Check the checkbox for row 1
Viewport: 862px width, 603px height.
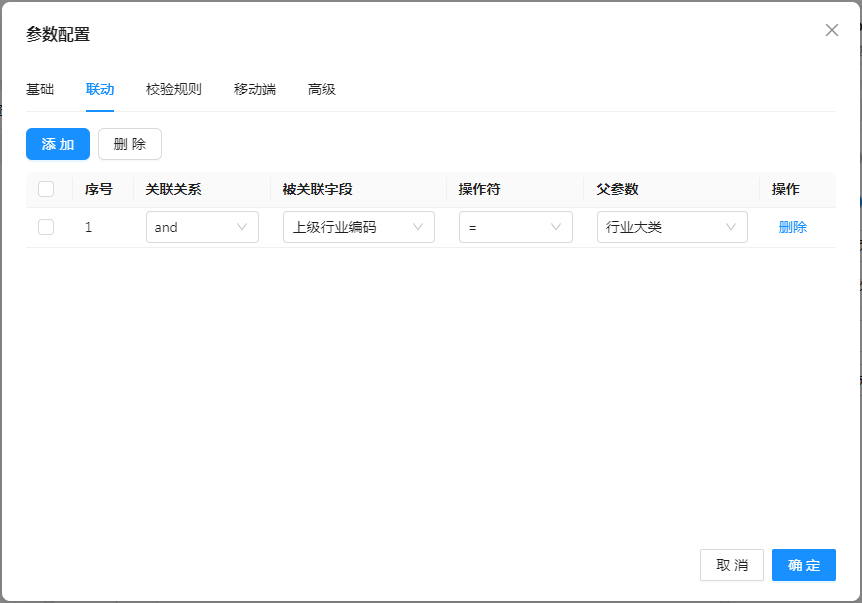(x=46, y=227)
